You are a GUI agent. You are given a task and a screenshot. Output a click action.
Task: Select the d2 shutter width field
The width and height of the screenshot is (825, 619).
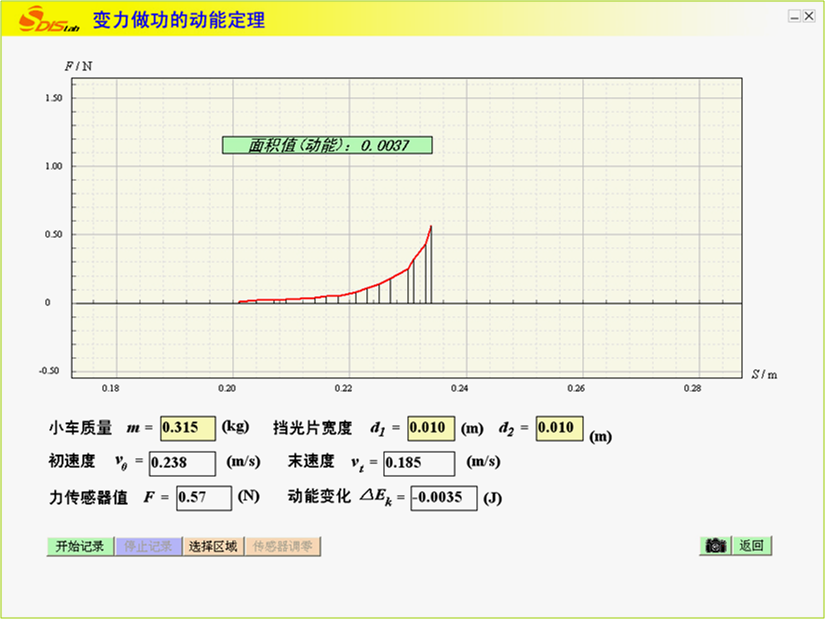[559, 428]
